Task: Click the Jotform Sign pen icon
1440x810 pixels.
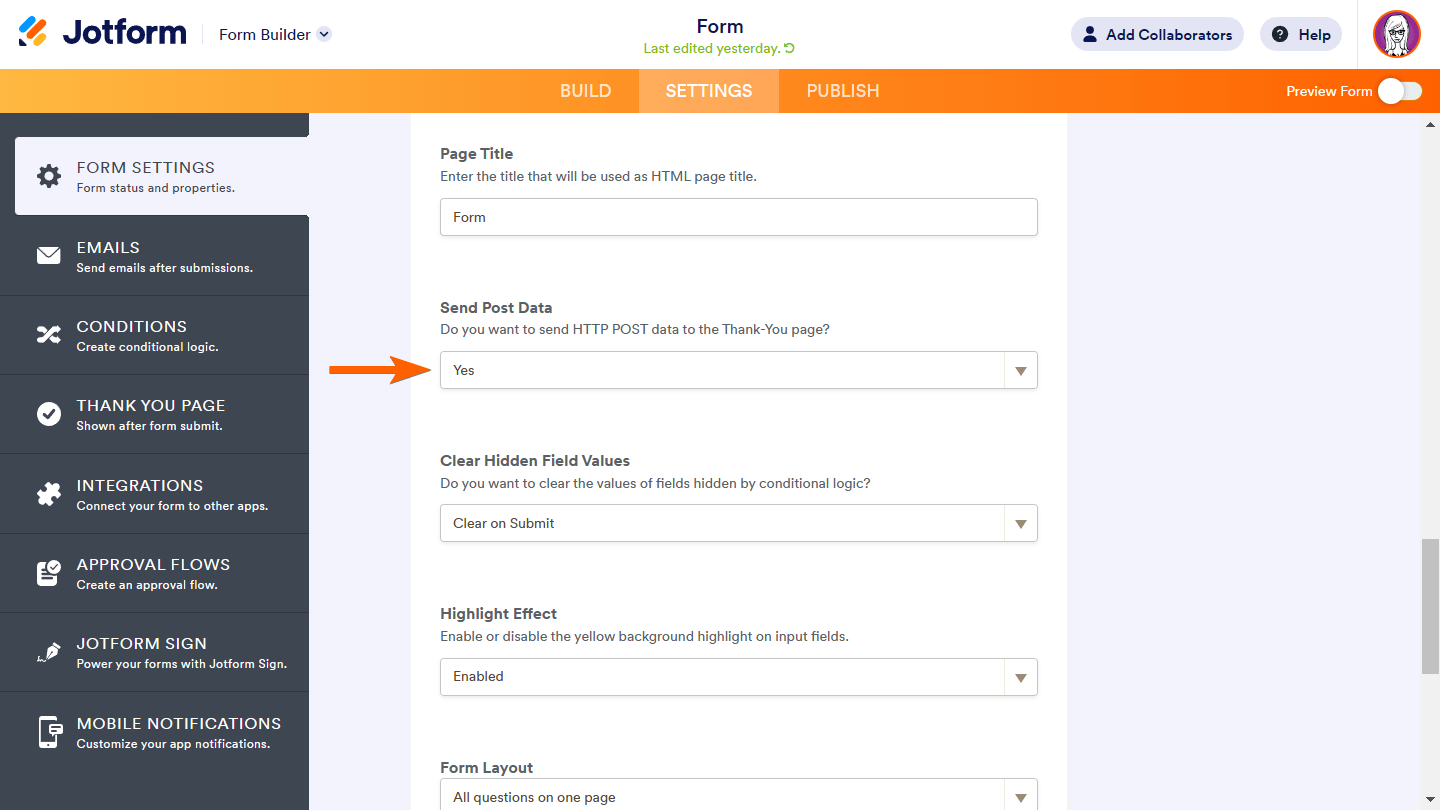Action: pyautogui.click(x=48, y=652)
